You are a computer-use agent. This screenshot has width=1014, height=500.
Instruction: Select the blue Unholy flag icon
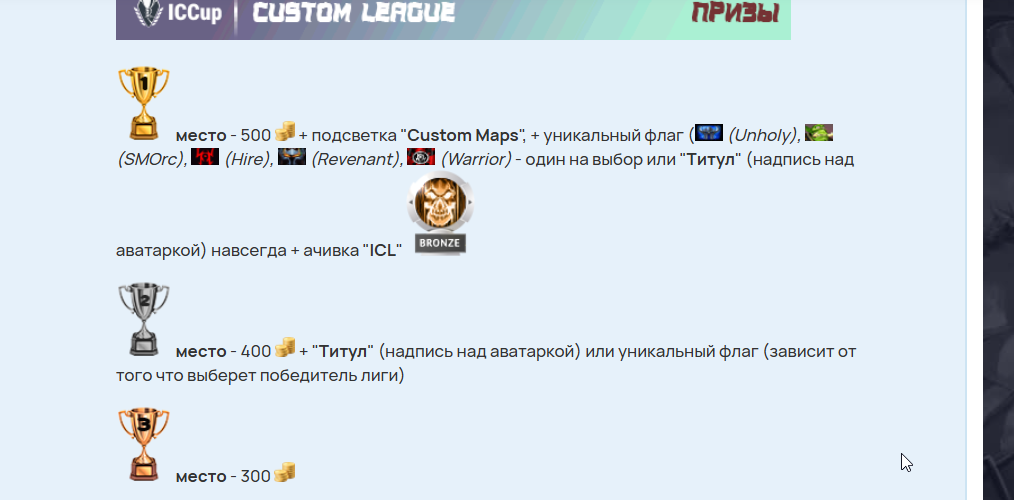pyautogui.click(x=709, y=133)
